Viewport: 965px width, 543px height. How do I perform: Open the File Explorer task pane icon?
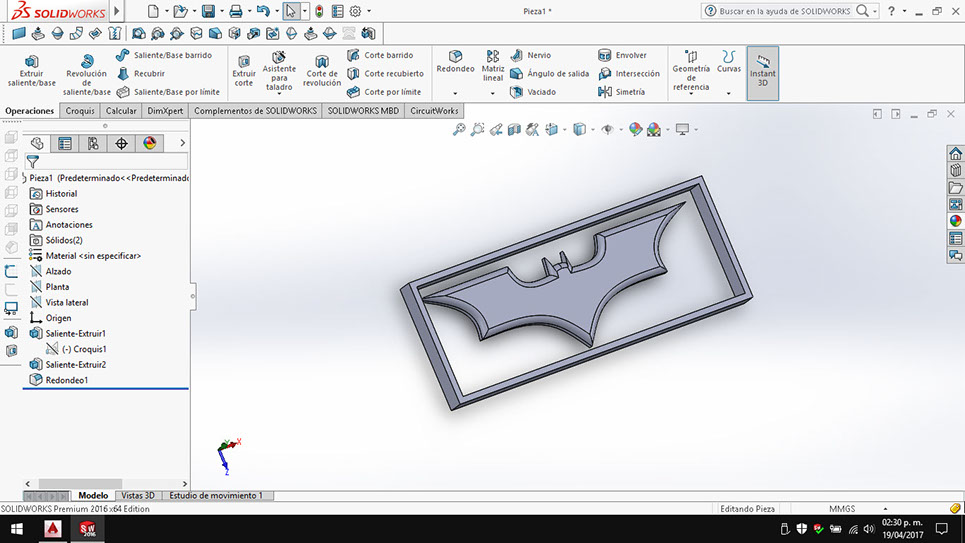(955, 187)
